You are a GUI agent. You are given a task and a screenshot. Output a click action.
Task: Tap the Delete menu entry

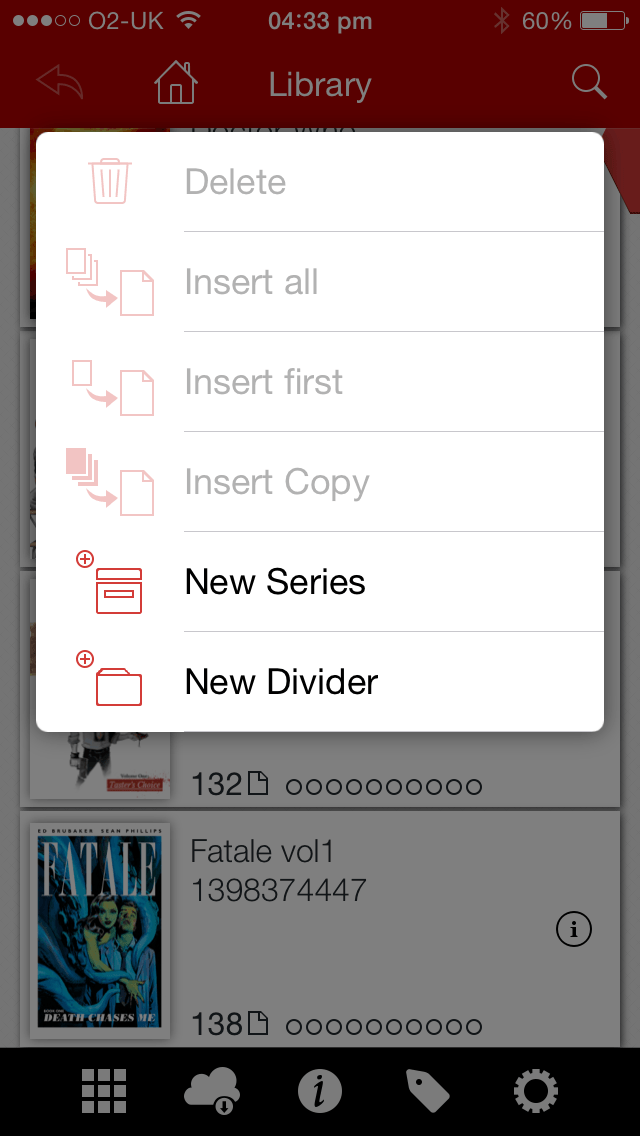pos(320,181)
